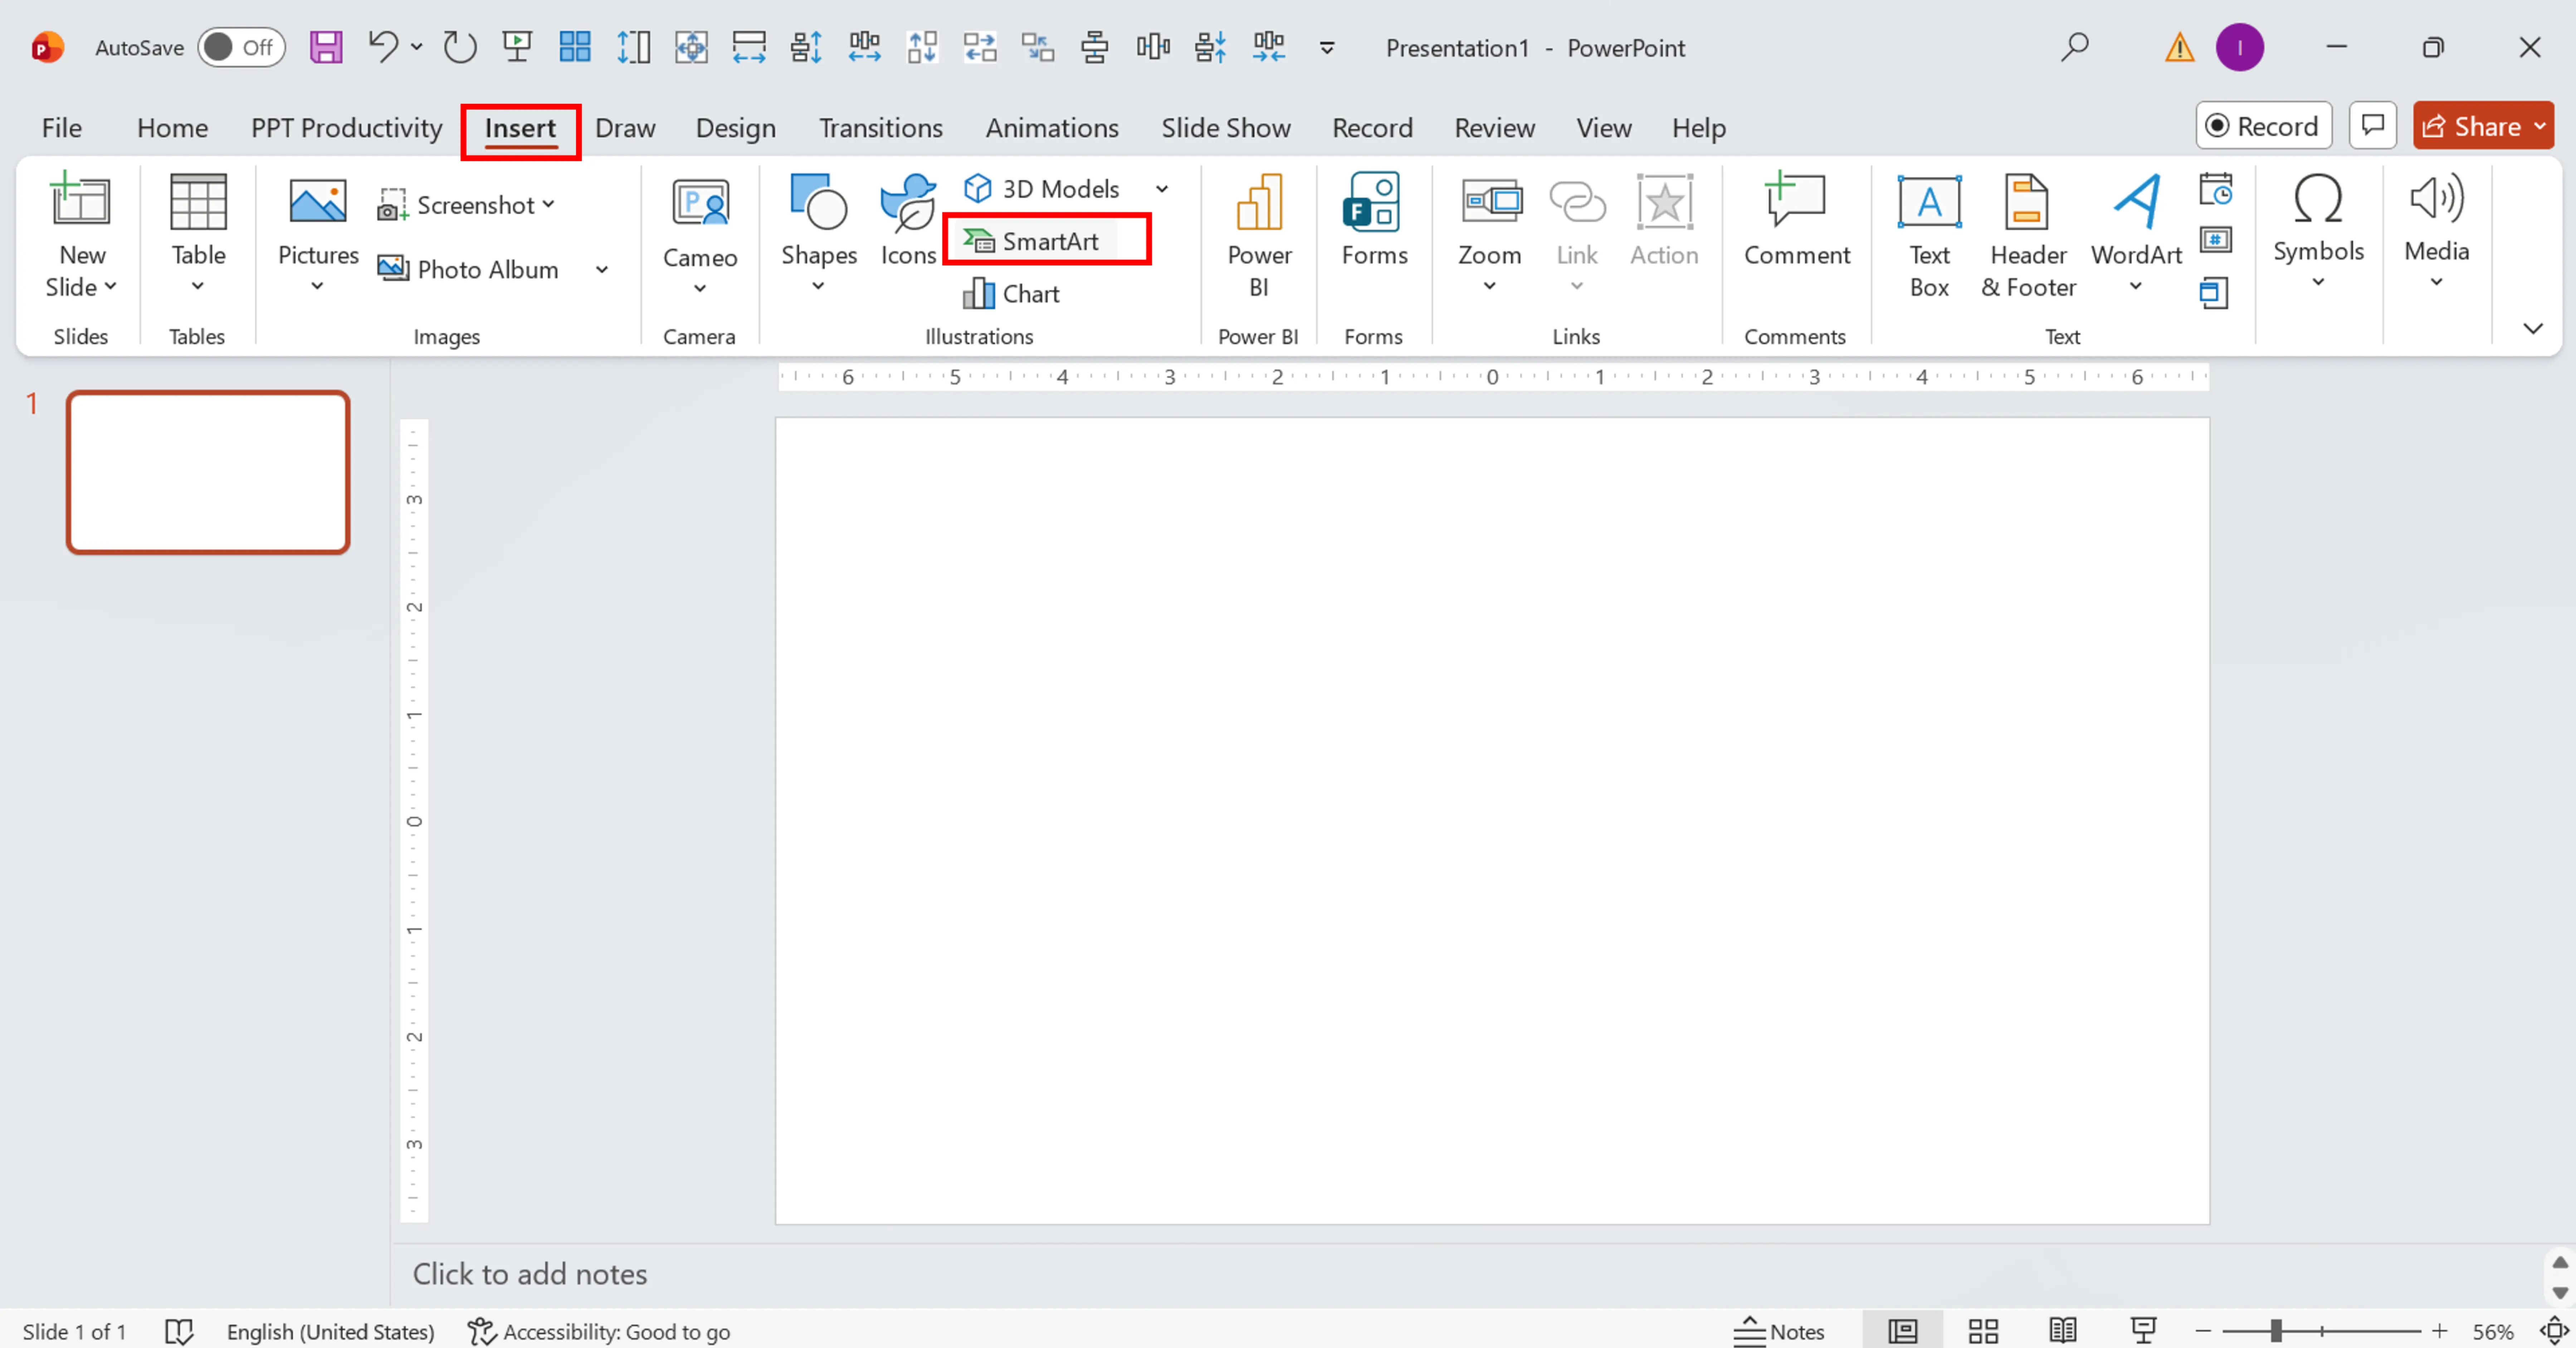Click the zoom out minus button
The width and height of the screenshot is (2576, 1348).
[x=2203, y=1331]
